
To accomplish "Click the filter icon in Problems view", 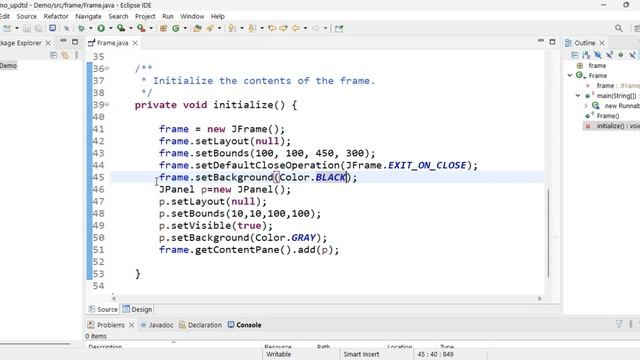I will coord(619,324).
